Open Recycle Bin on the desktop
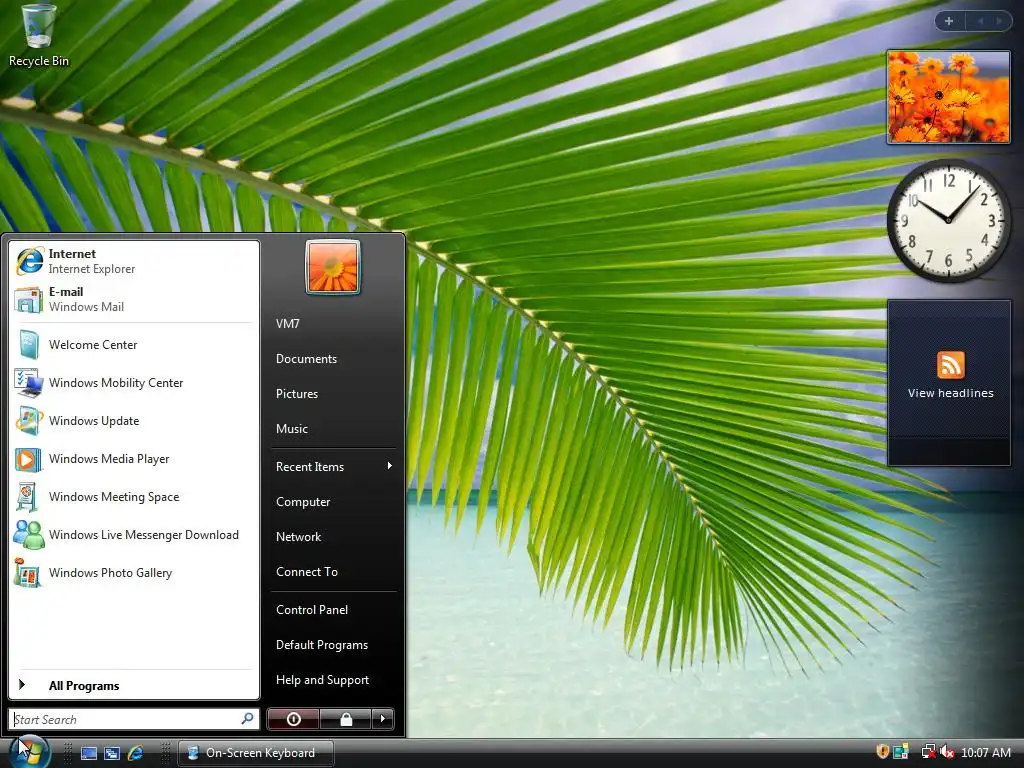The image size is (1024, 768). pos(38,36)
